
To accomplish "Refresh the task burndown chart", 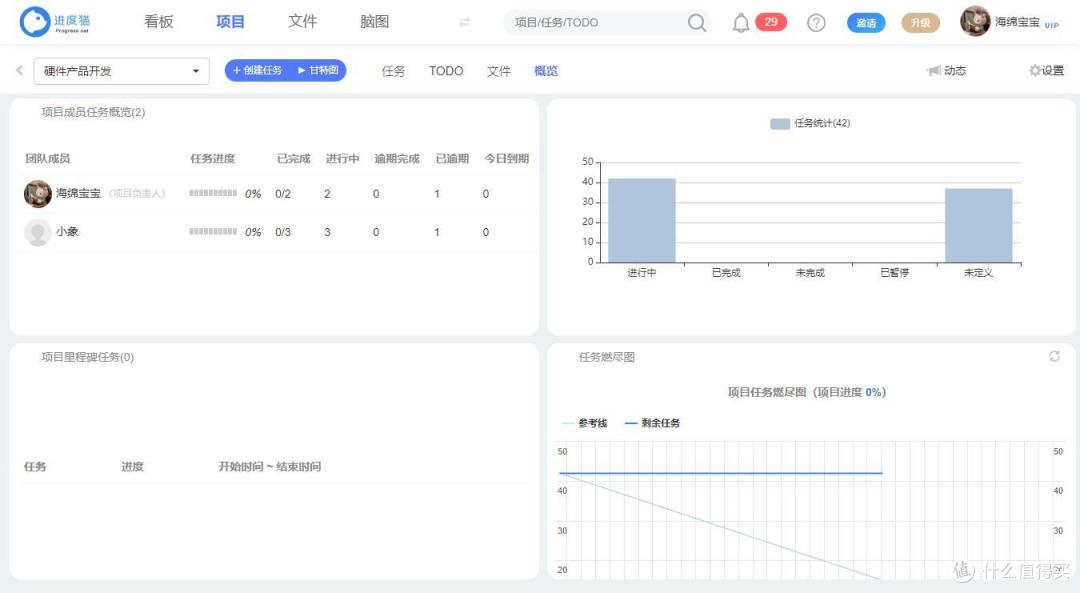I will (x=1054, y=356).
